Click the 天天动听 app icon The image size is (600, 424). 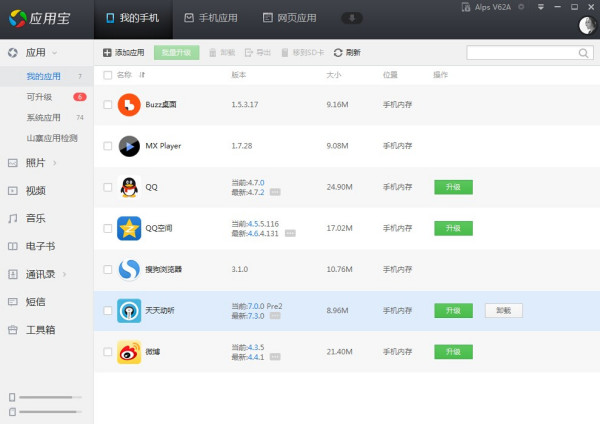(x=129, y=311)
